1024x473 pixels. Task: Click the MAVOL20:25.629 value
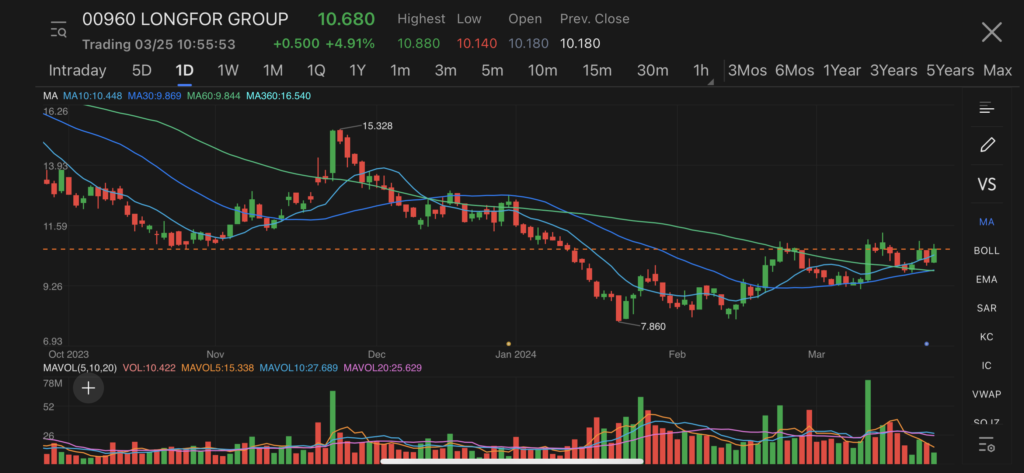383,368
